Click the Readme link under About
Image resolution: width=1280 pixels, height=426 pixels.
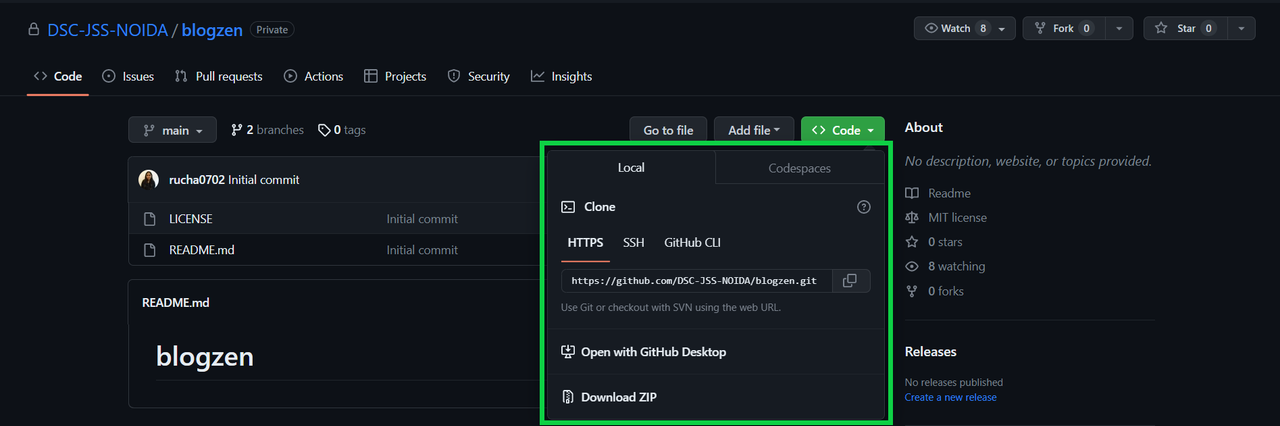click(938, 193)
